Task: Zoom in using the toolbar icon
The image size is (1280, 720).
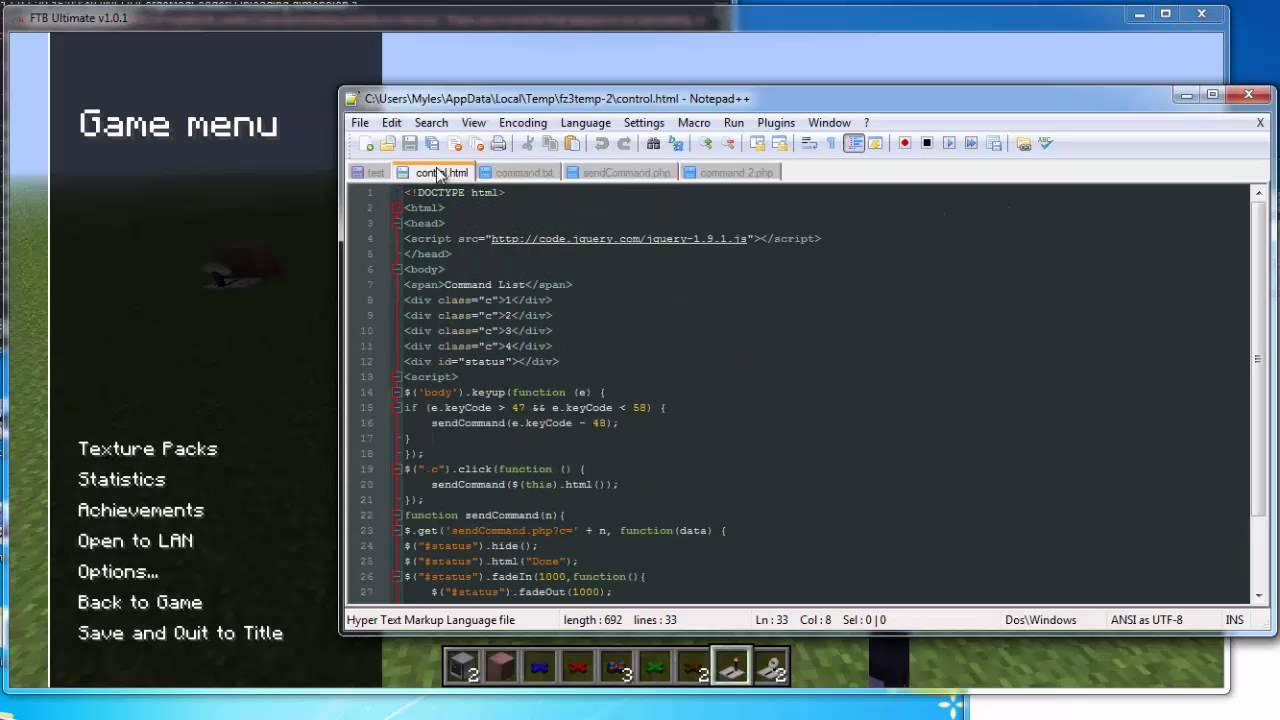Action: pyautogui.click(x=706, y=143)
